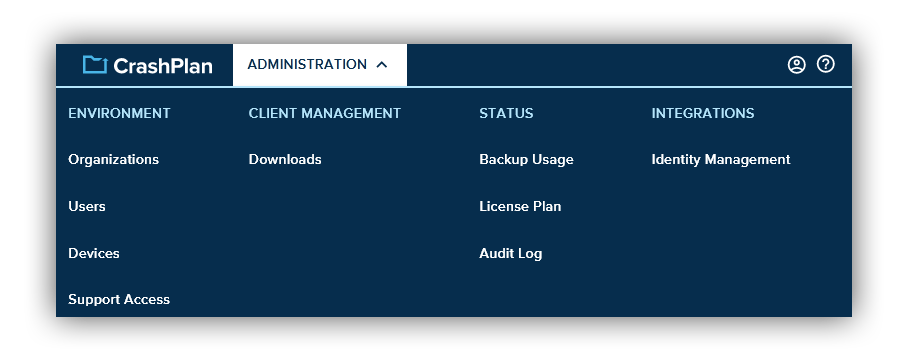Select the ADMINISTRATION menu label

click(307, 65)
